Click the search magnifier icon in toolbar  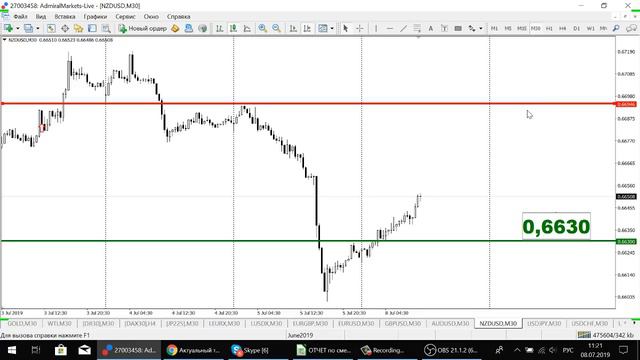(x=616, y=28)
